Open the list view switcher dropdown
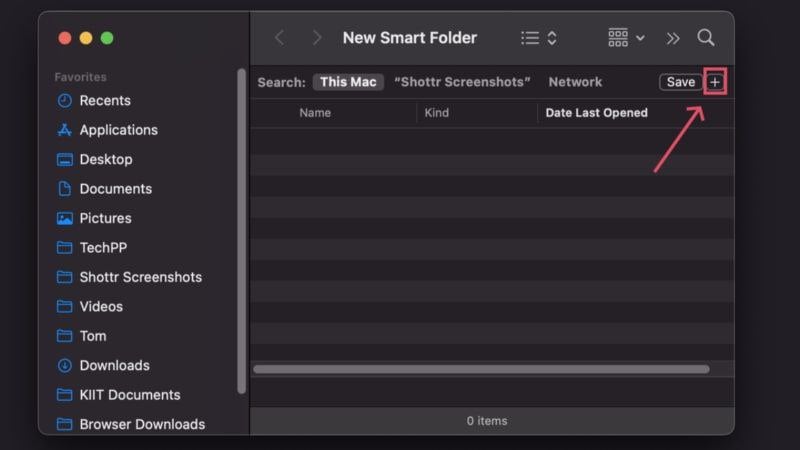Viewport: 800px width, 450px height. (x=538, y=38)
